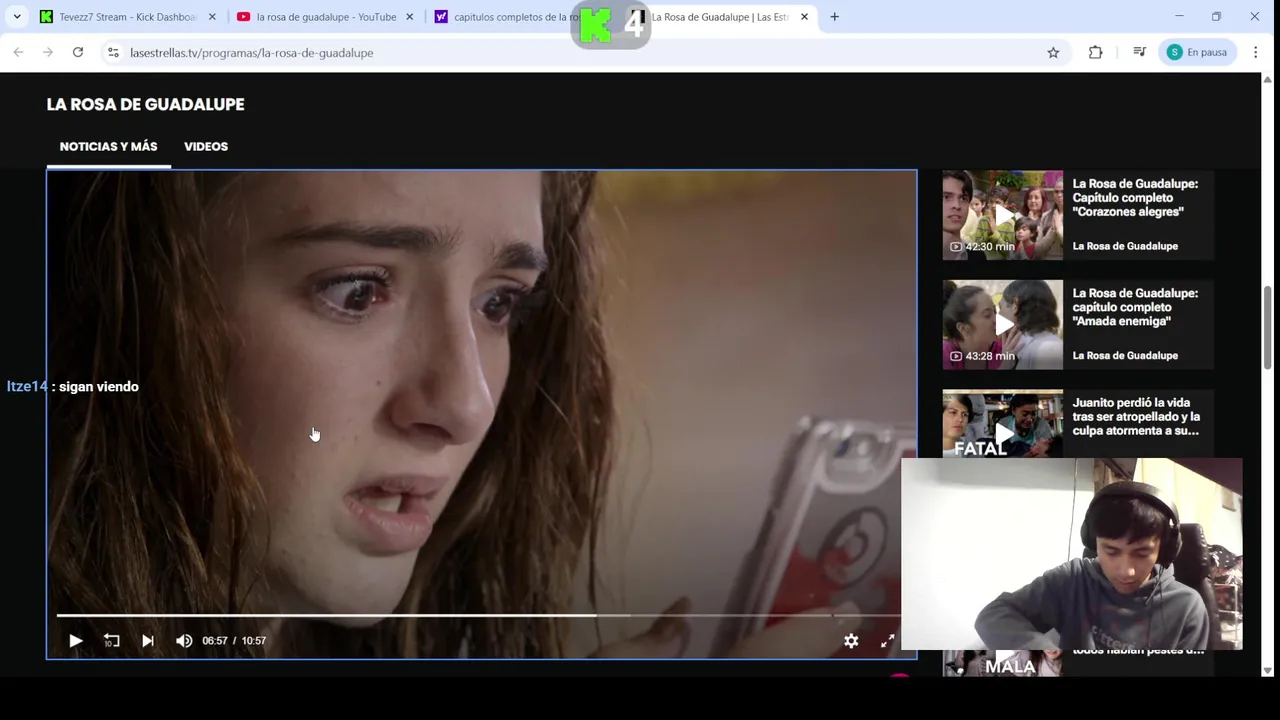Screen dimensions: 1280x720
Task: Close the YouTube browser tab
Action: (409, 17)
